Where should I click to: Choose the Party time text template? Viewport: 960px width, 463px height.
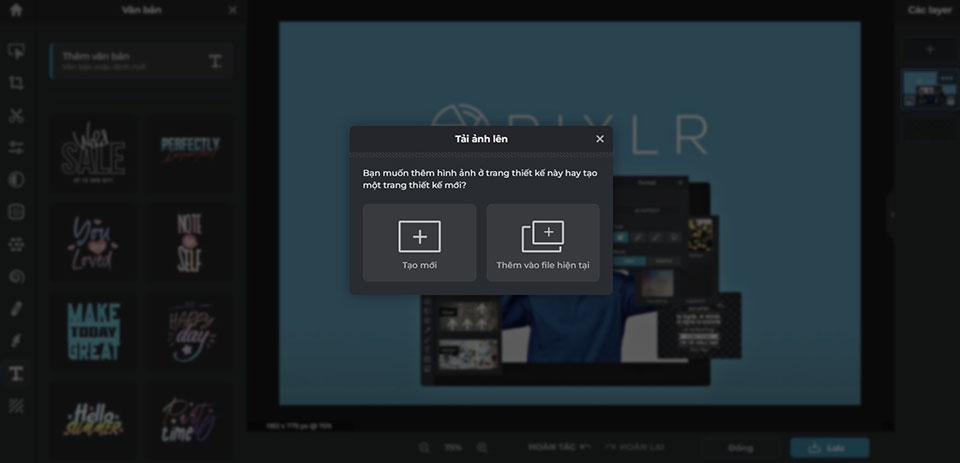tap(190, 421)
